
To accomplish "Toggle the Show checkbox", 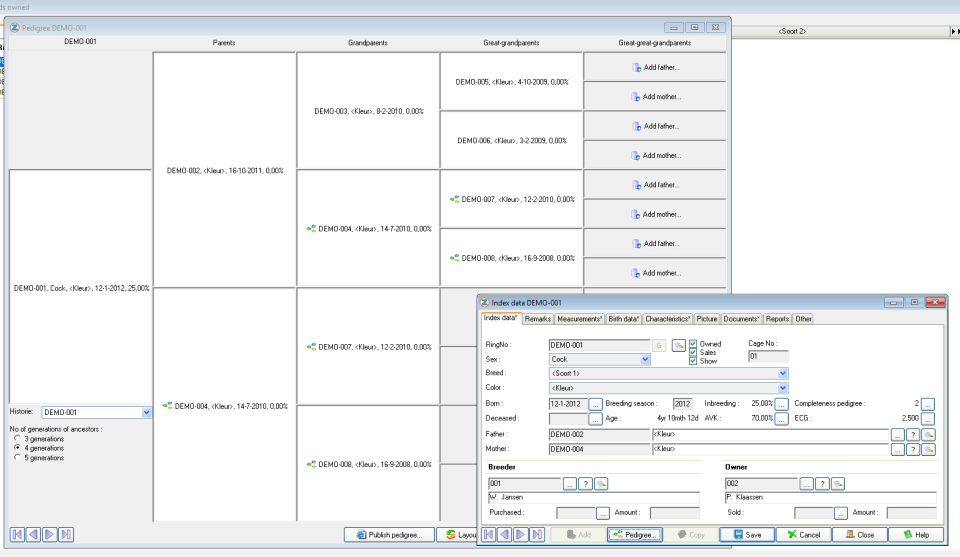I will [x=693, y=361].
